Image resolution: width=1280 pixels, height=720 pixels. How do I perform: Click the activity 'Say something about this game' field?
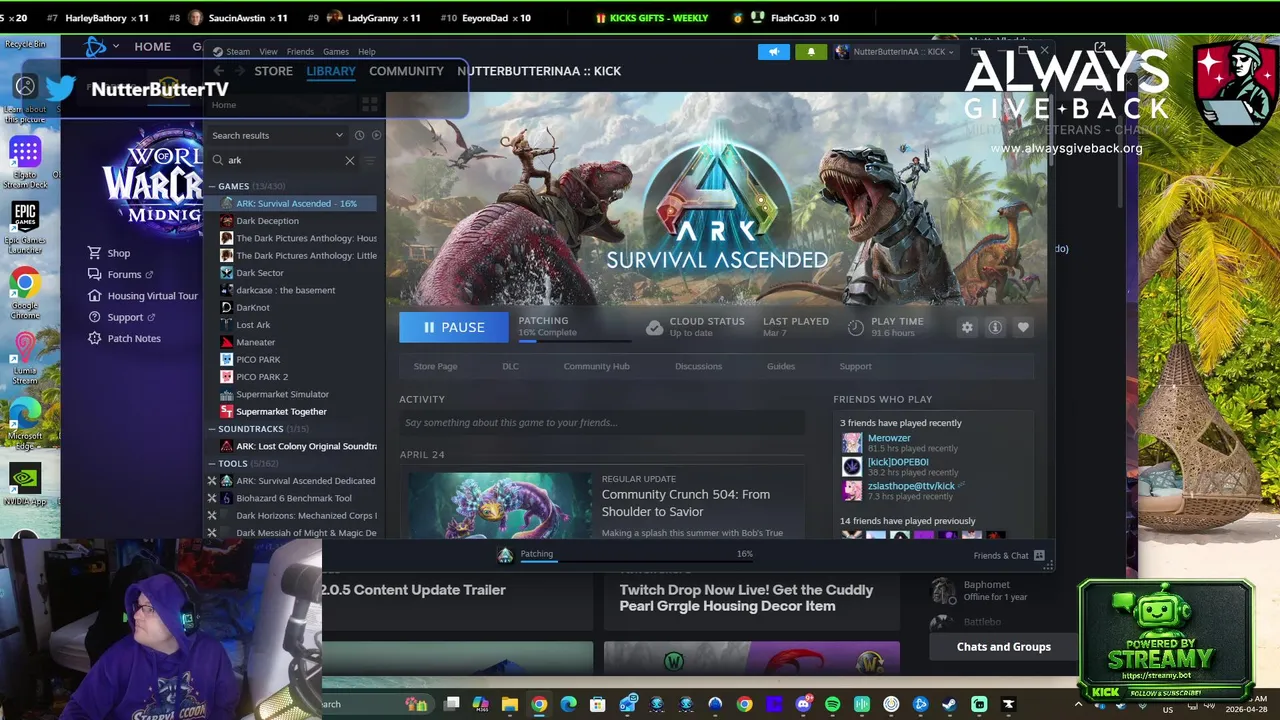pyautogui.click(x=602, y=423)
